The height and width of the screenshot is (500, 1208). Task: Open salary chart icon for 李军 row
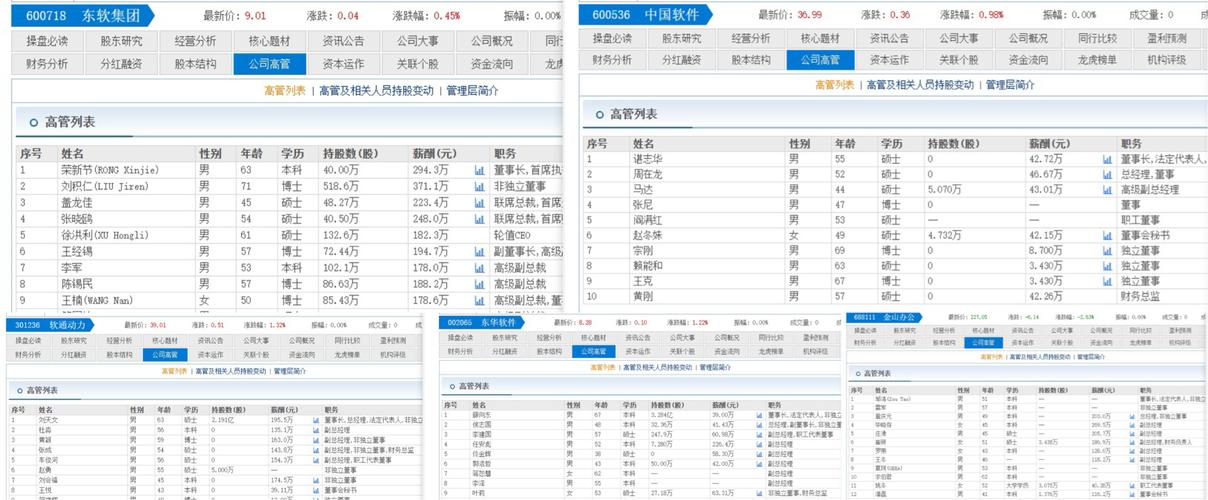click(480, 267)
